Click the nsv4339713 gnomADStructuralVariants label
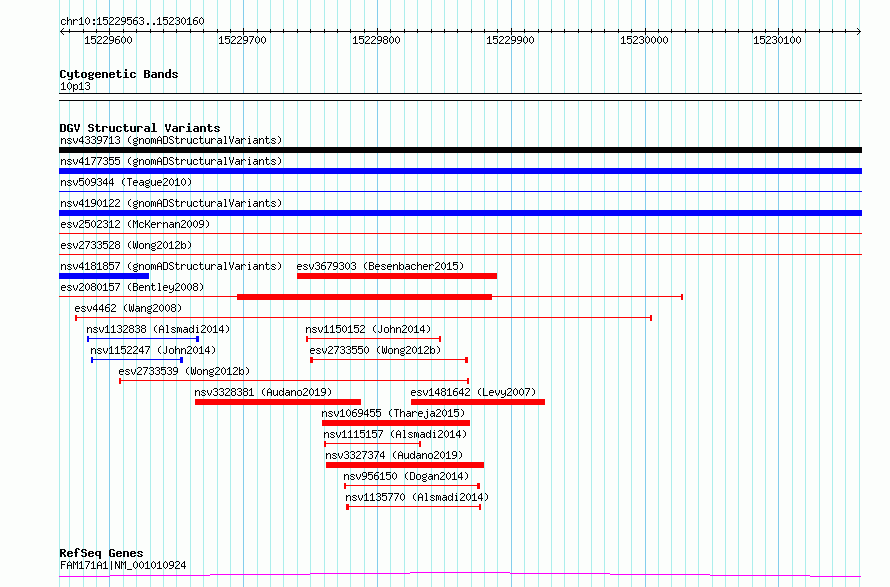The width and height of the screenshot is (890, 587). 171,140
